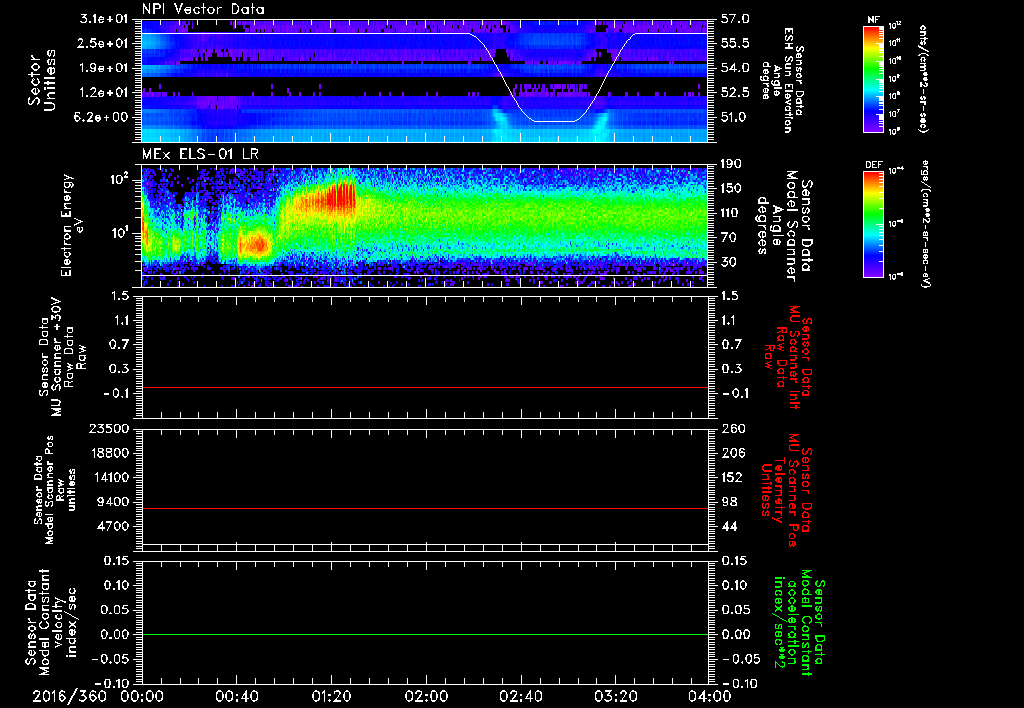The width and height of the screenshot is (1024, 708).
Task: Click the Sector Unitless axis label
Action: pyautogui.click(x=42, y=80)
